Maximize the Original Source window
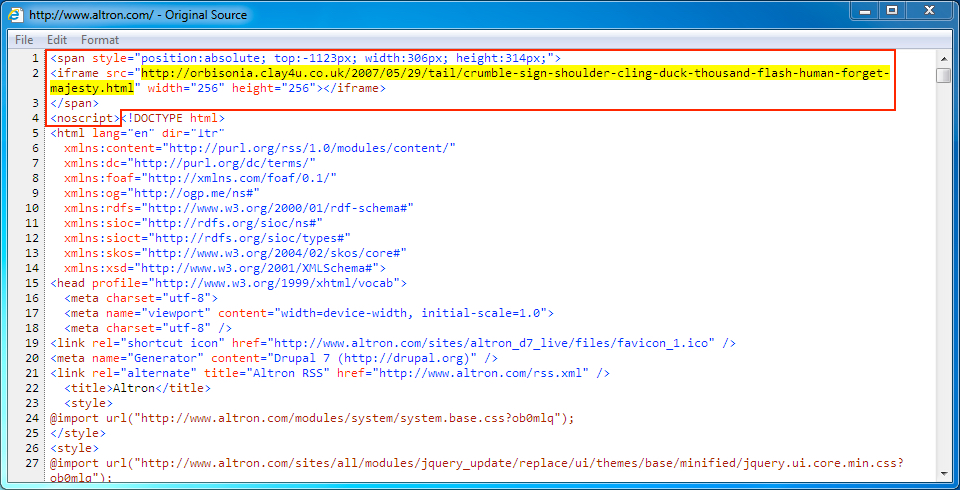The height and width of the screenshot is (490, 960). click(x=891, y=11)
